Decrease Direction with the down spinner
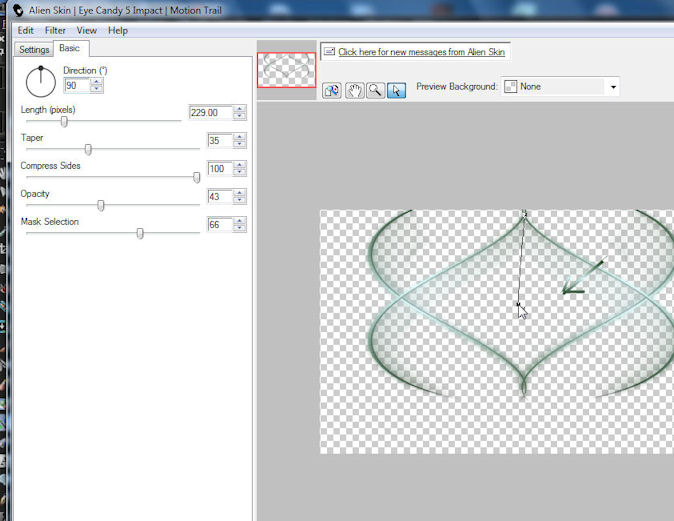Screen dimensions: 674x521 (x=97, y=89)
